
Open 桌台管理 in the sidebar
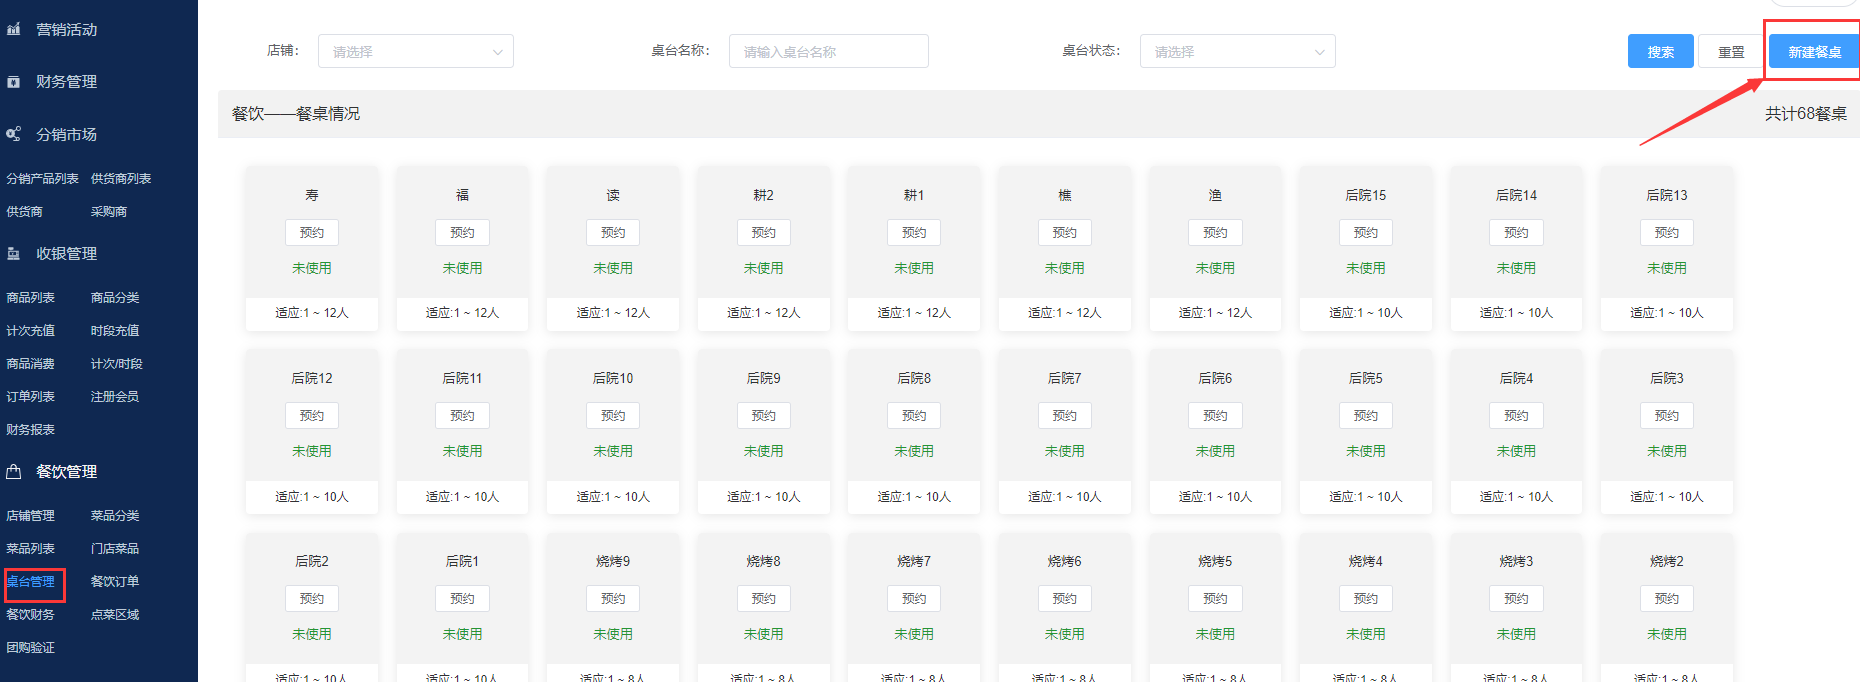pos(31,582)
